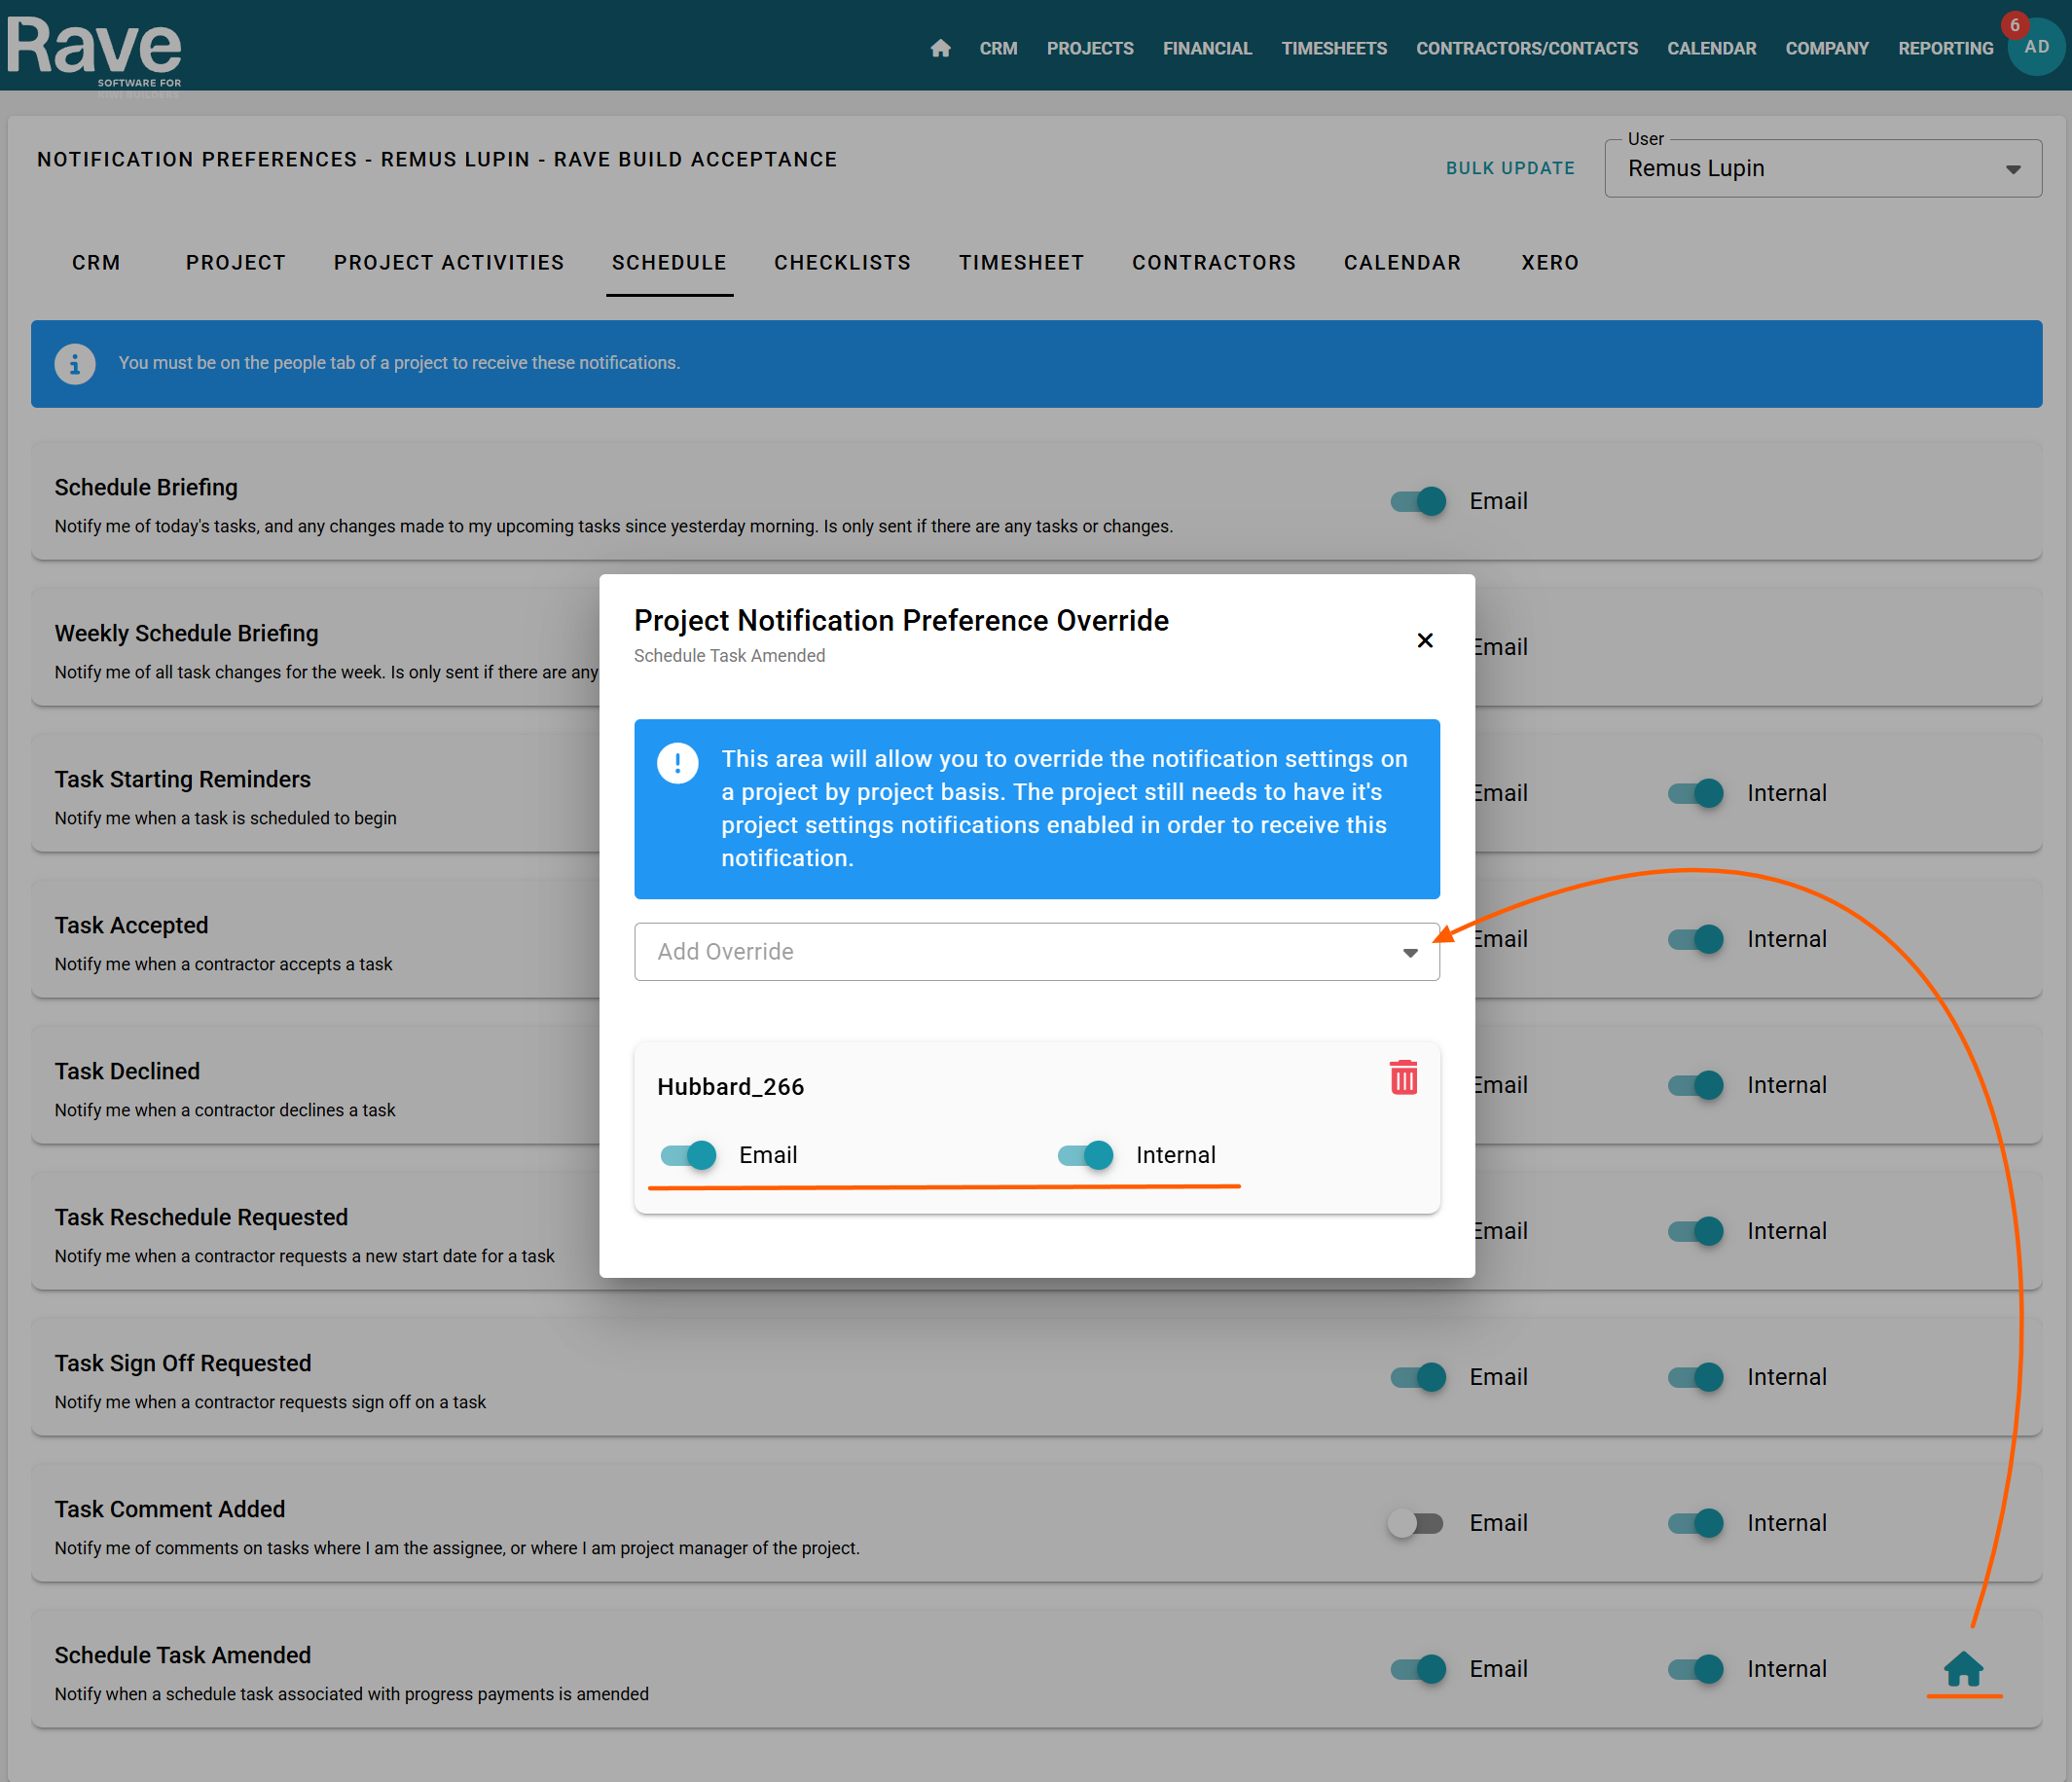This screenshot has width=2072, height=1782.
Task: Click the red notification badge showing 6
Action: tap(2014, 25)
